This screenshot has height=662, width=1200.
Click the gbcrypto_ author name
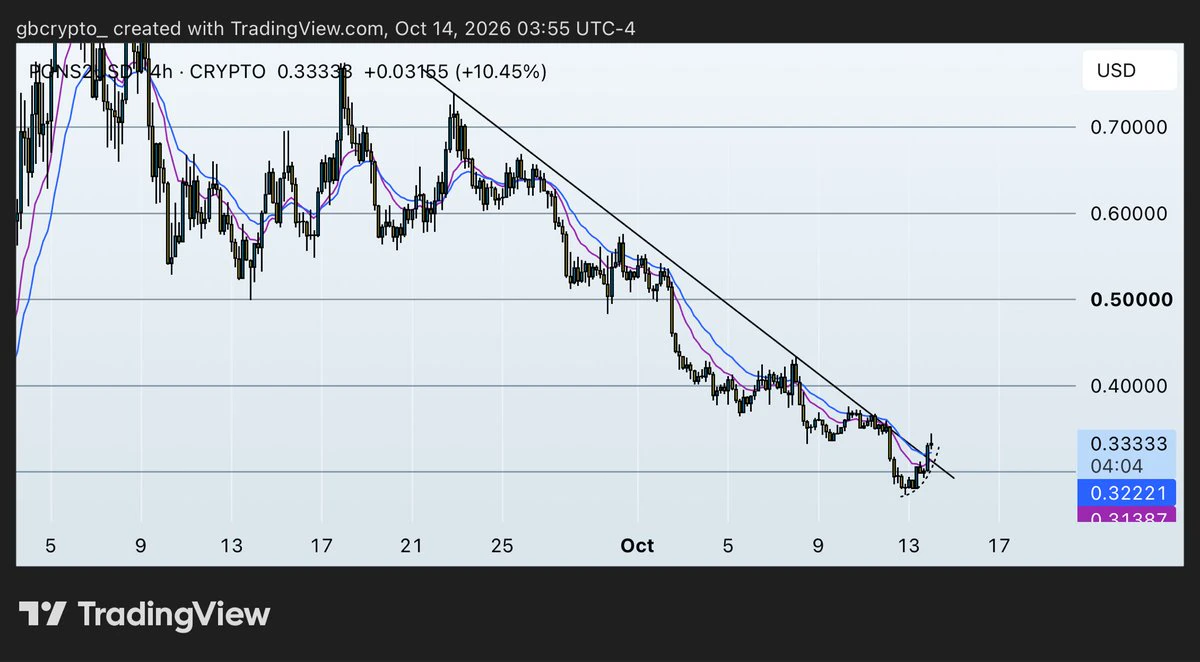coord(62,28)
